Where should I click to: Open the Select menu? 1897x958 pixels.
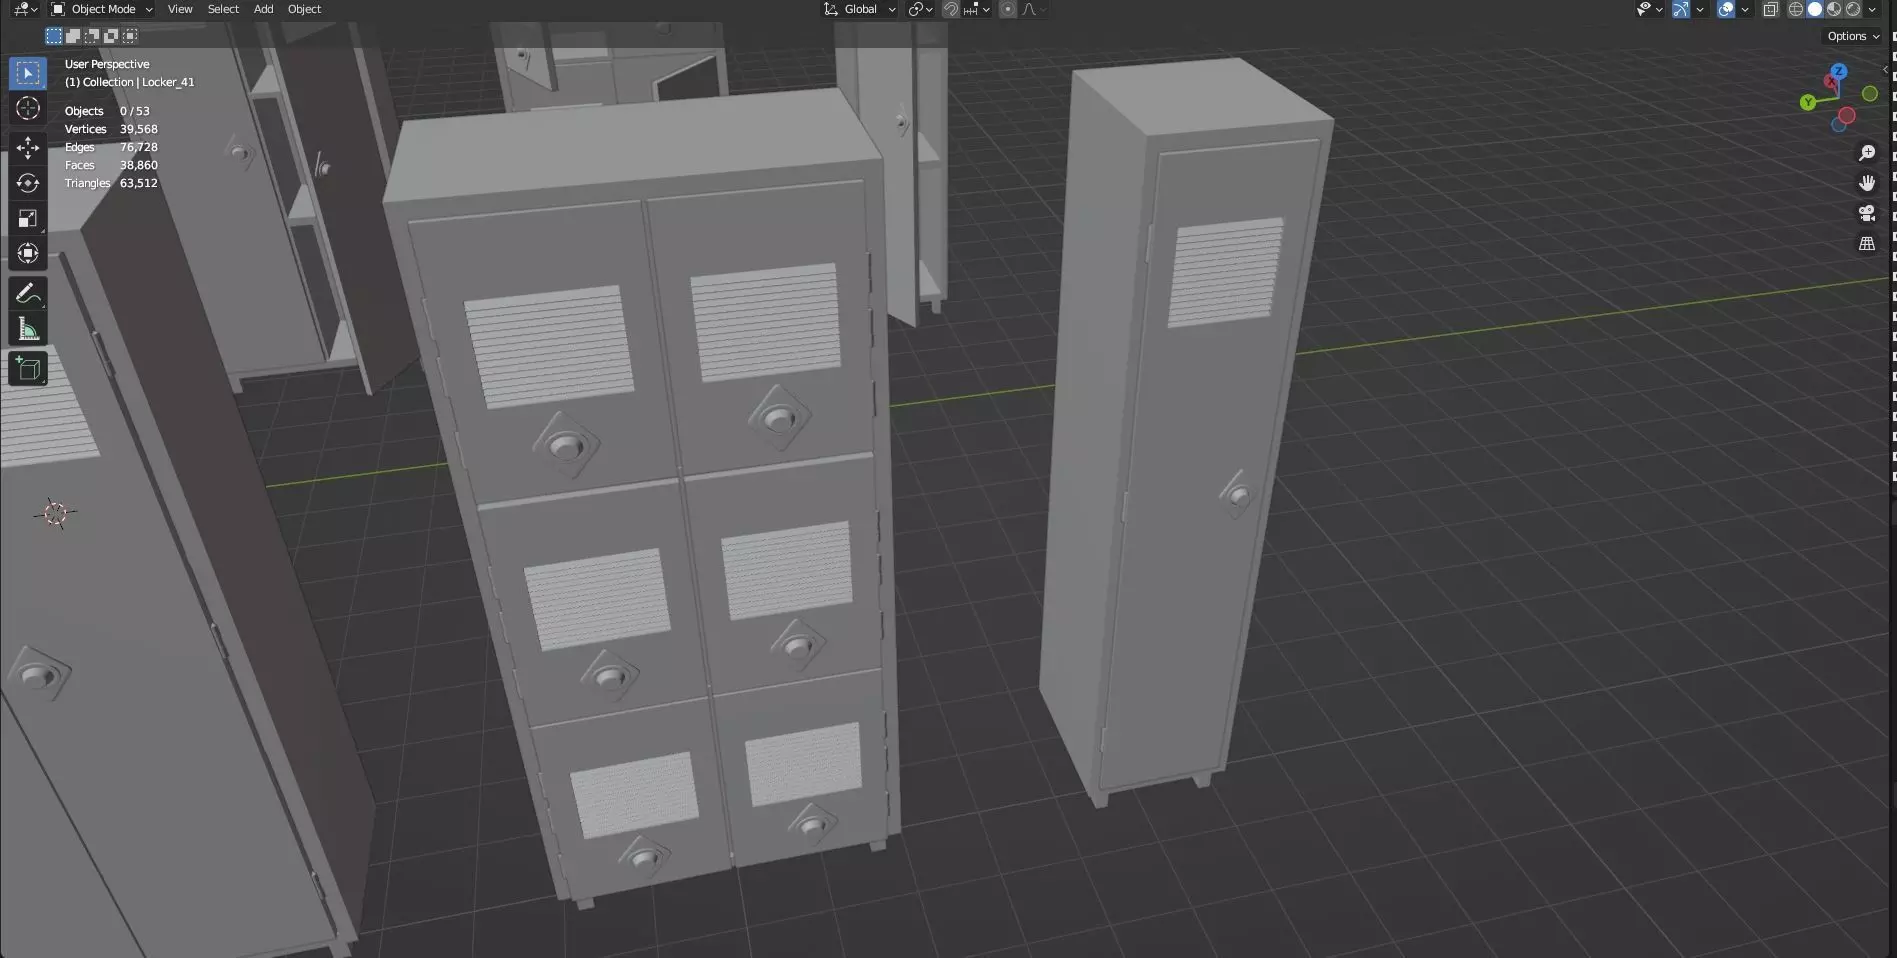pos(223,9)
